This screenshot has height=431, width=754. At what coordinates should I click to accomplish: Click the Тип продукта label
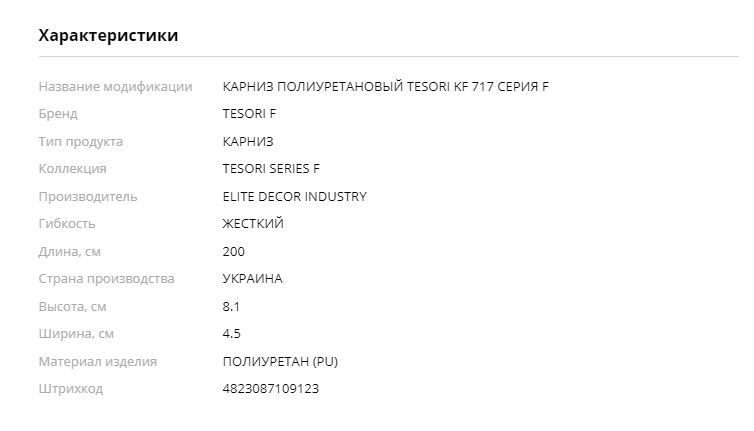(x=81, y=142)
